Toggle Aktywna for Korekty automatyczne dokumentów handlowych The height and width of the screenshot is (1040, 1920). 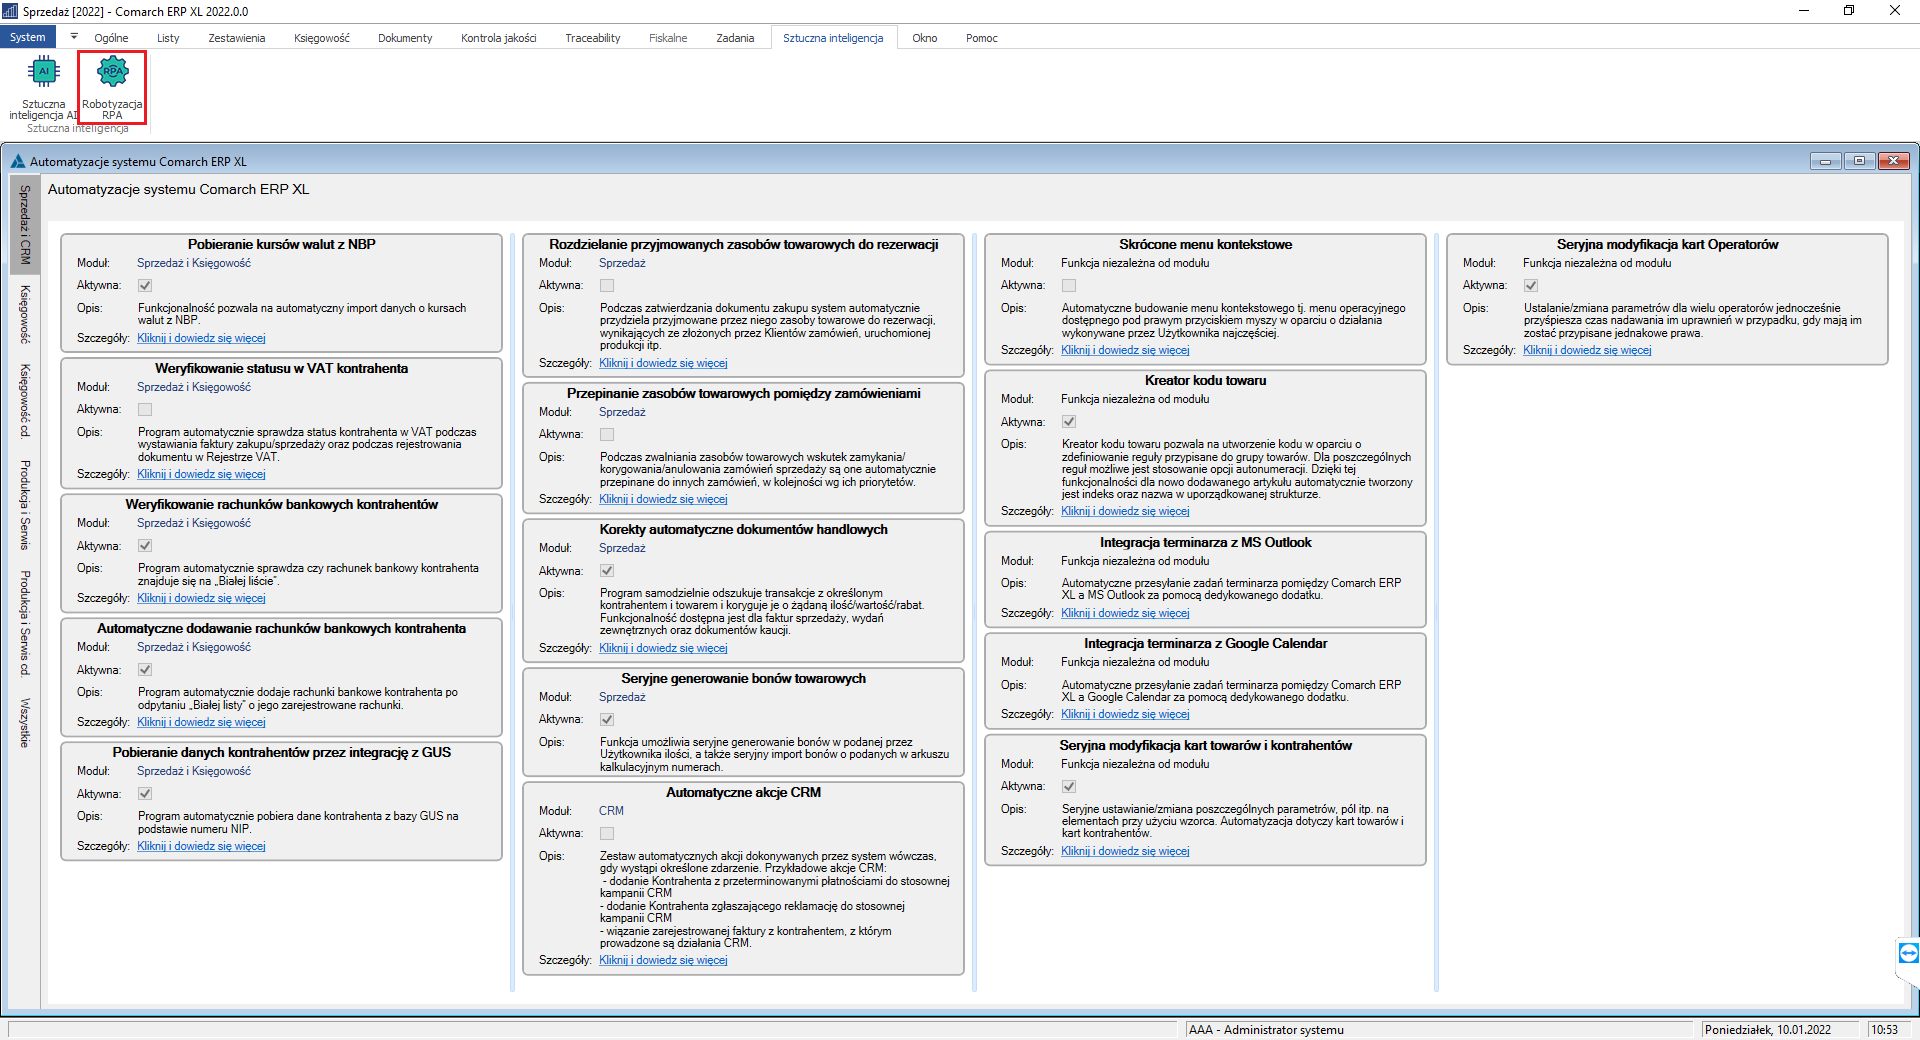(x=607, y=571)
